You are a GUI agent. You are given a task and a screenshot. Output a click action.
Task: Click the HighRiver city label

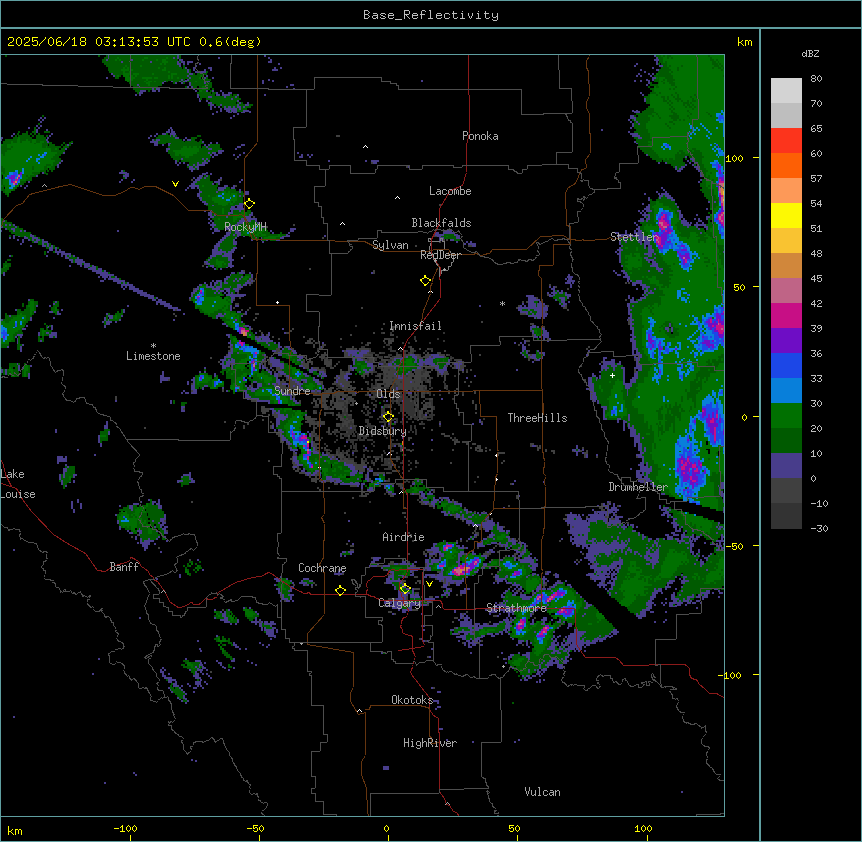430,743
